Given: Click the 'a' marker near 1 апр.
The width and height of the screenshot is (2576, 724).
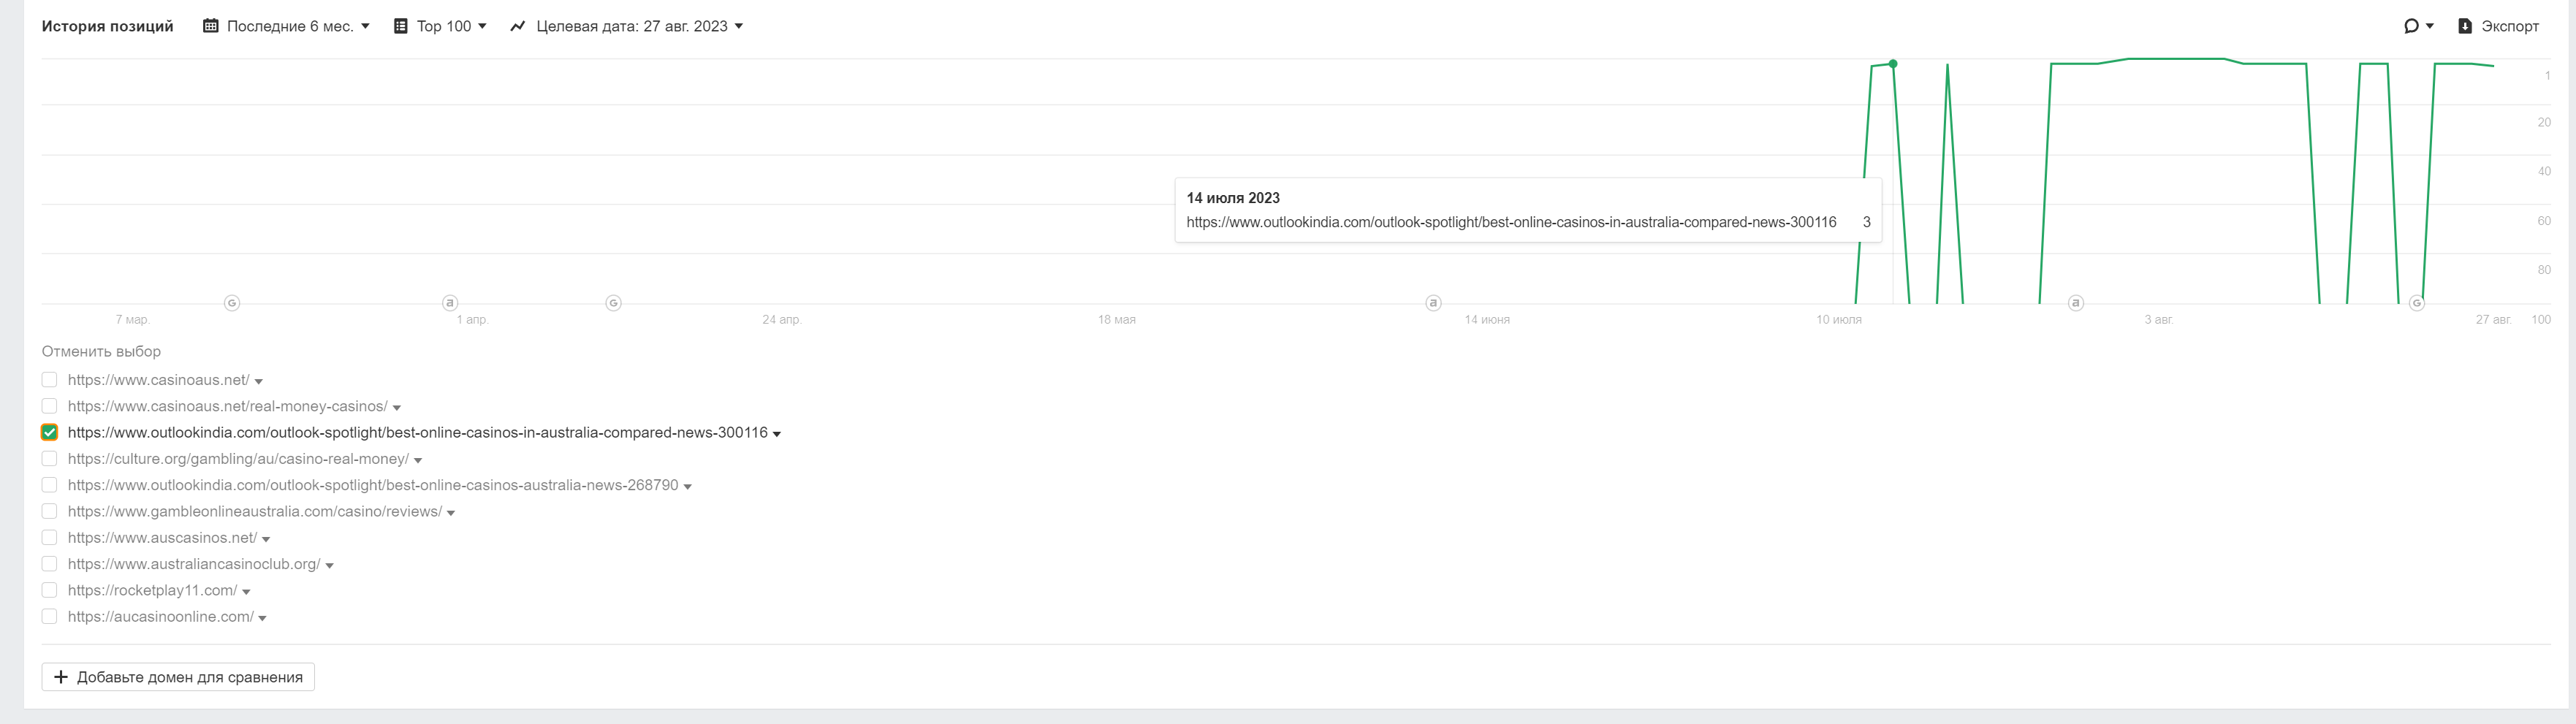Looking at the screenshot, I should [x=450, y=303].
